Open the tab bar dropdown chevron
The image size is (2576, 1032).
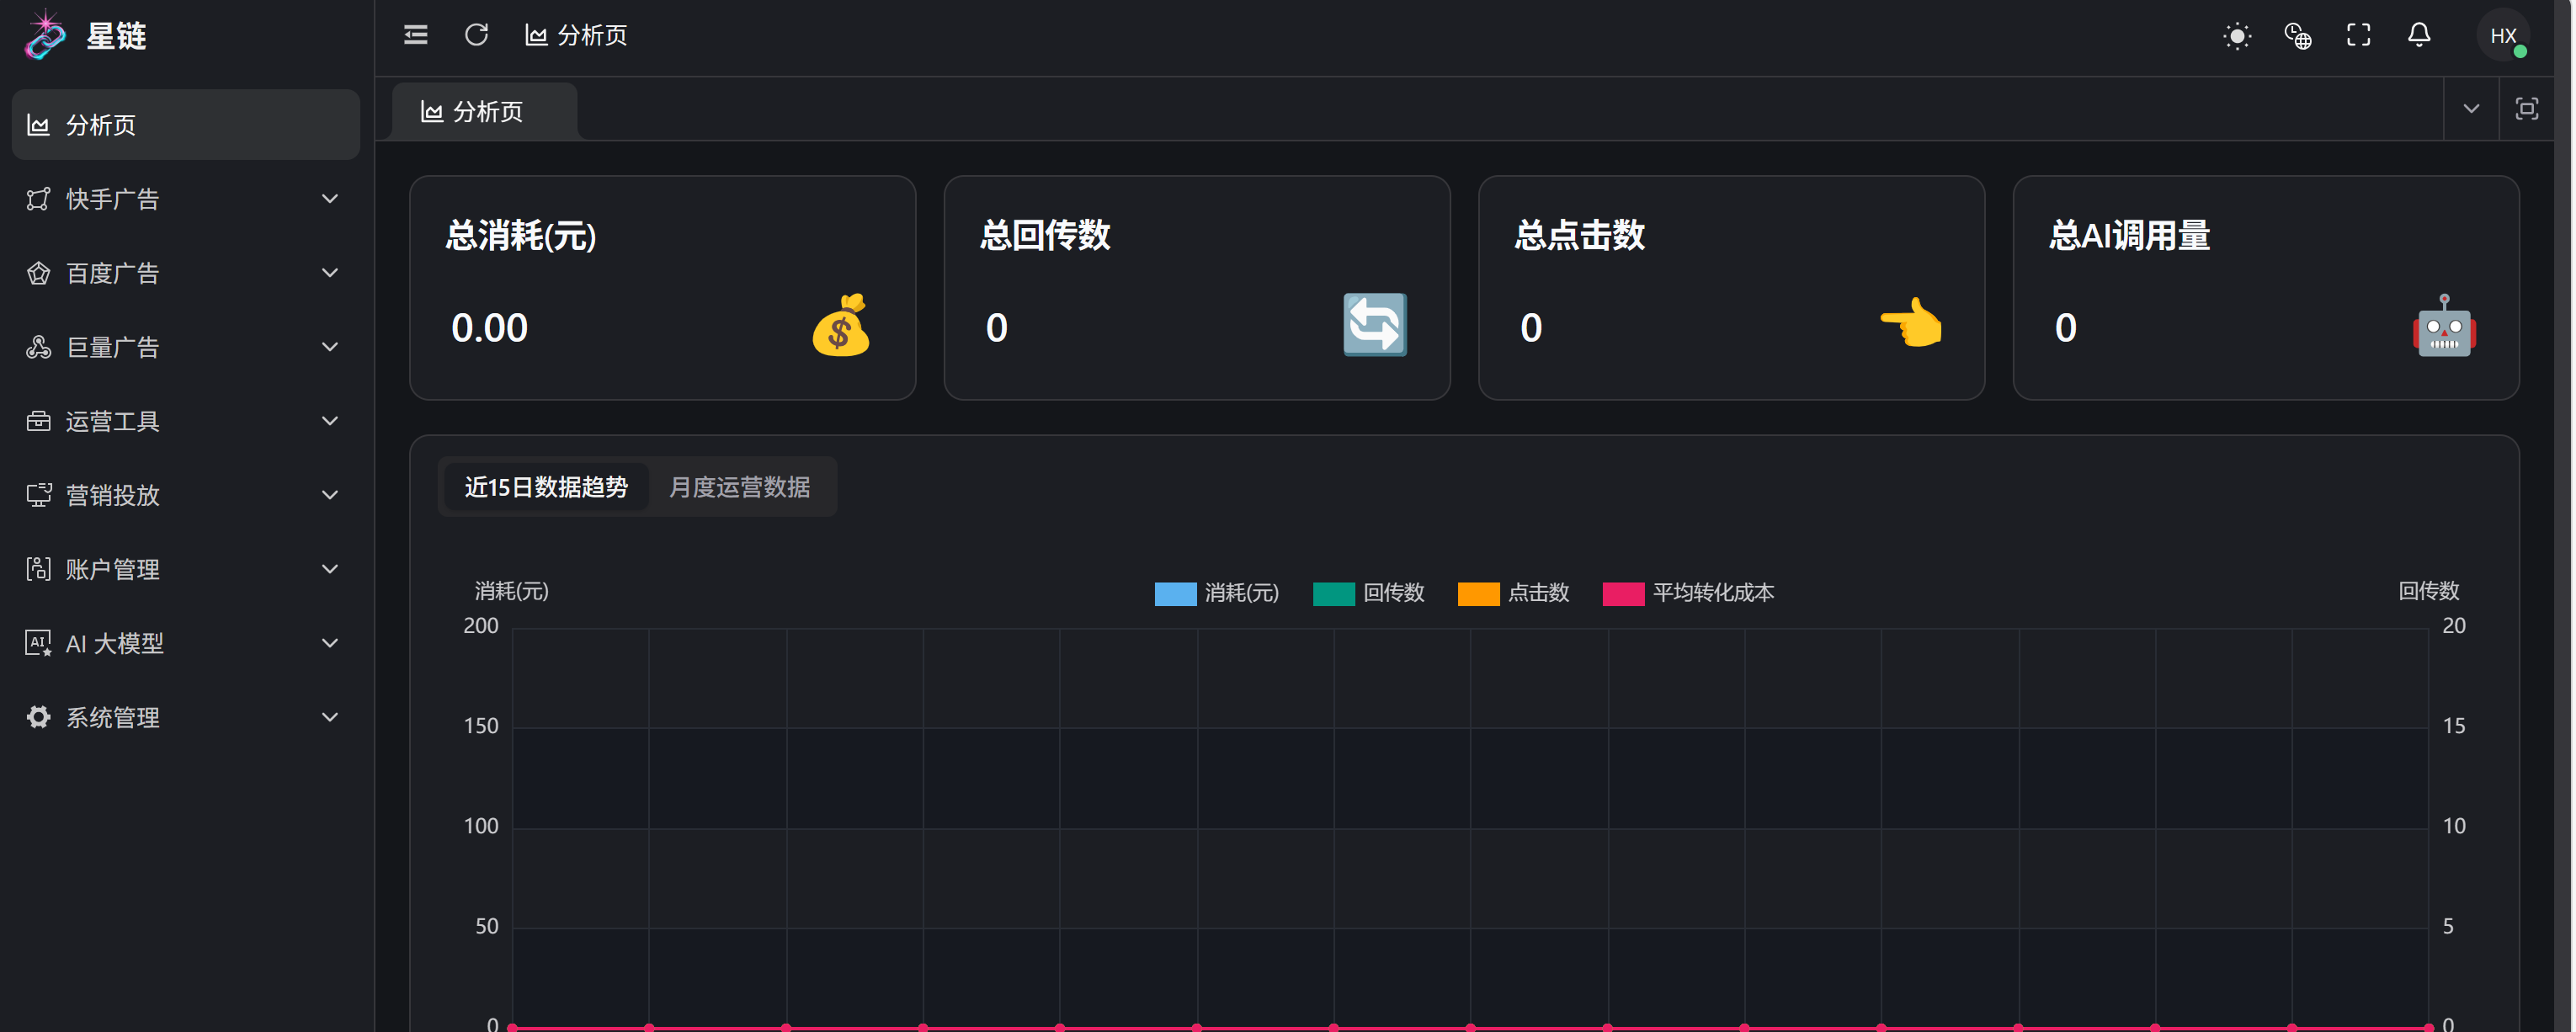2470,109
